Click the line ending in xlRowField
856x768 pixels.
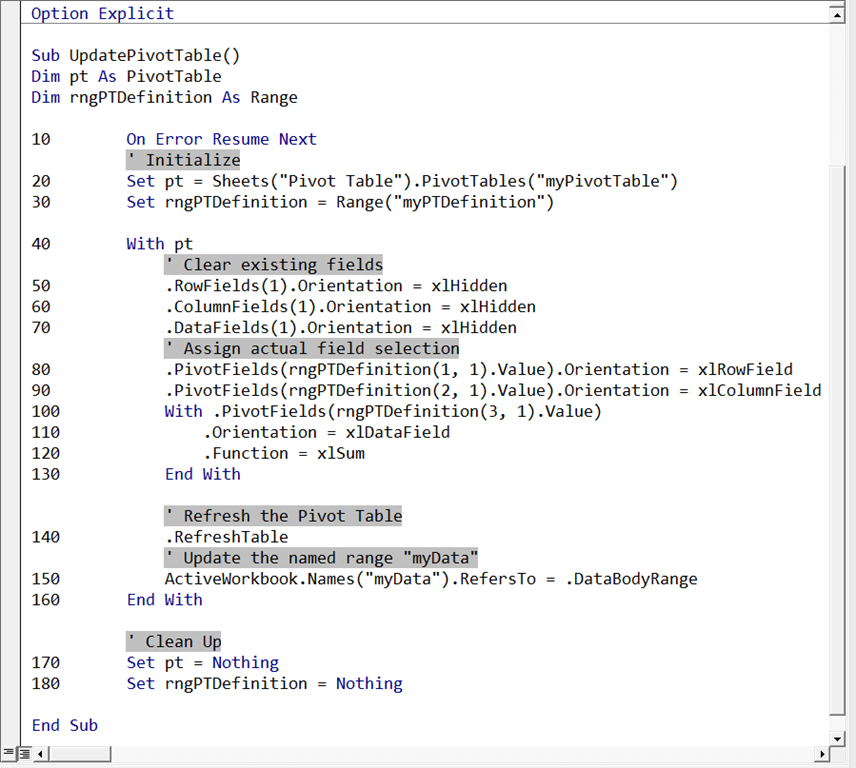point(479,370)
